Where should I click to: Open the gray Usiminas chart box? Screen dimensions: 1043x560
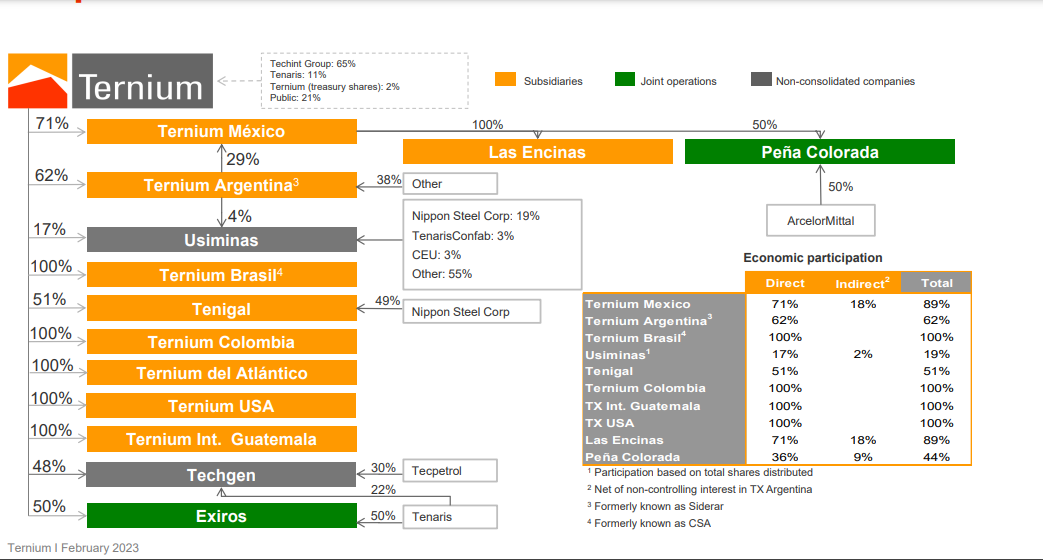[x=221, y=240]
